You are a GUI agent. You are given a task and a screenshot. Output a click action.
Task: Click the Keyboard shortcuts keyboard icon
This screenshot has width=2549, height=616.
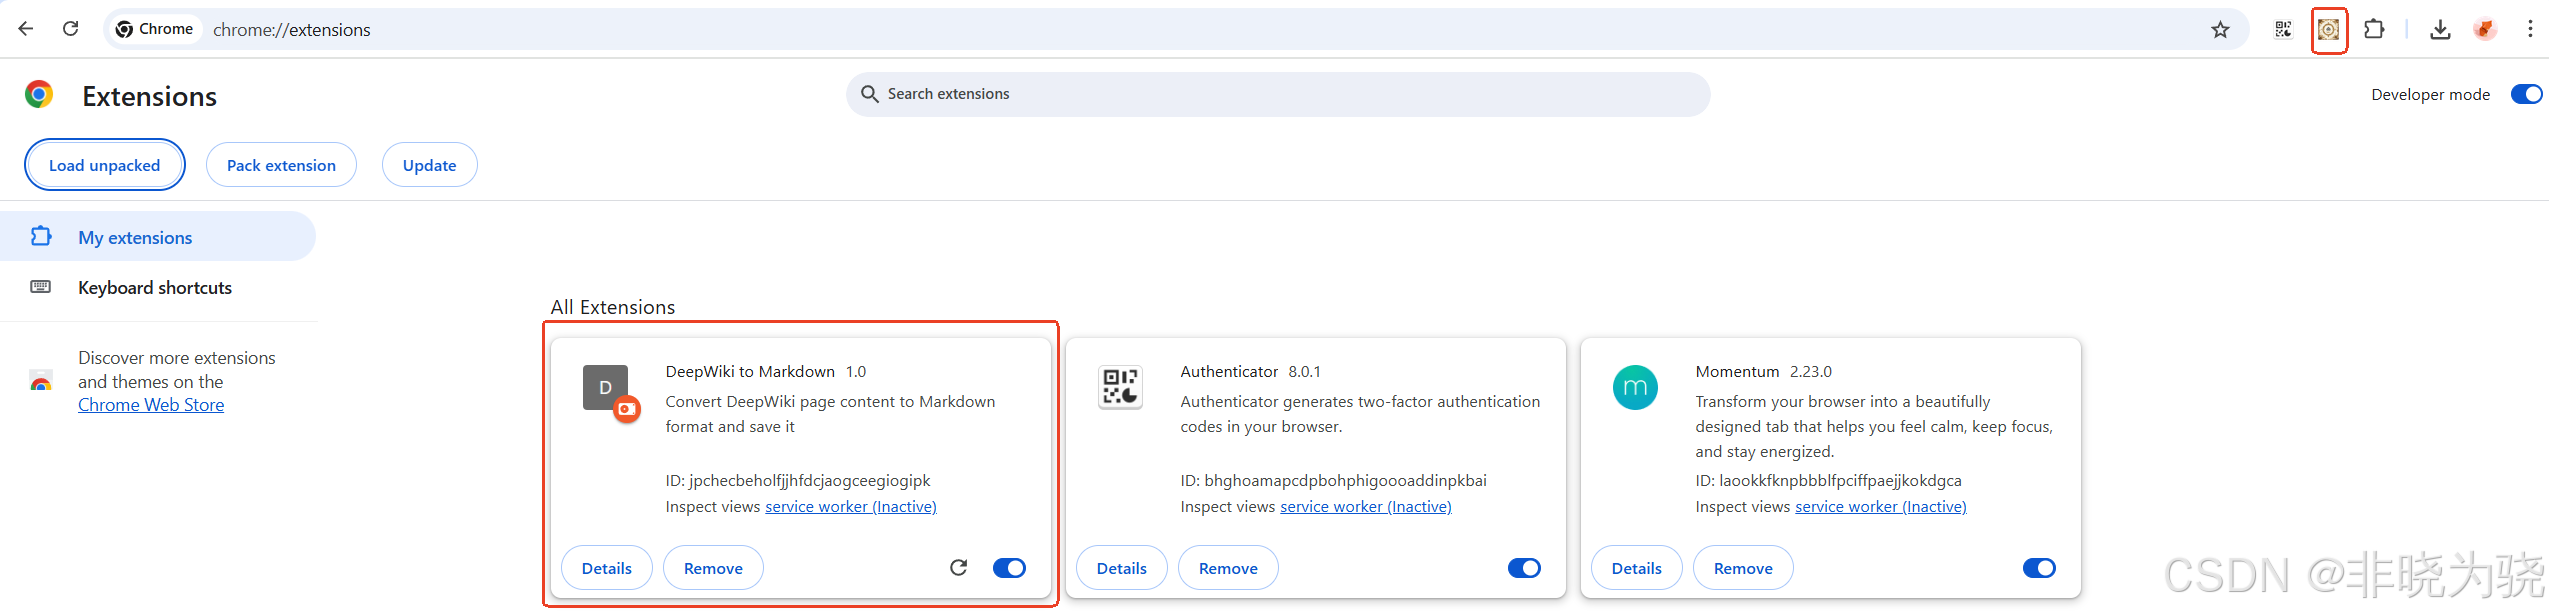[41, 287]
